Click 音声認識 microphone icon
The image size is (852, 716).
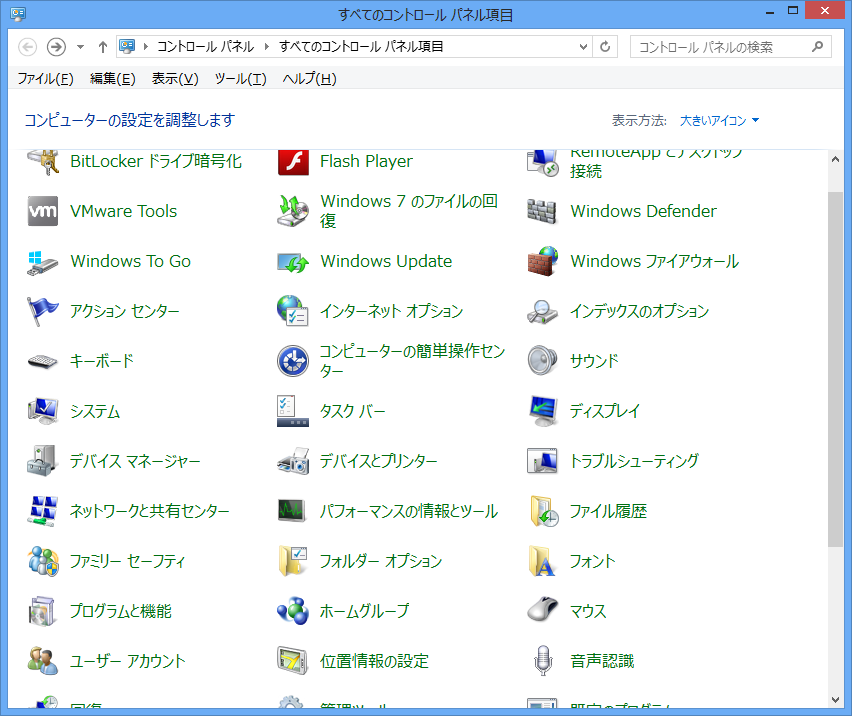543,661
